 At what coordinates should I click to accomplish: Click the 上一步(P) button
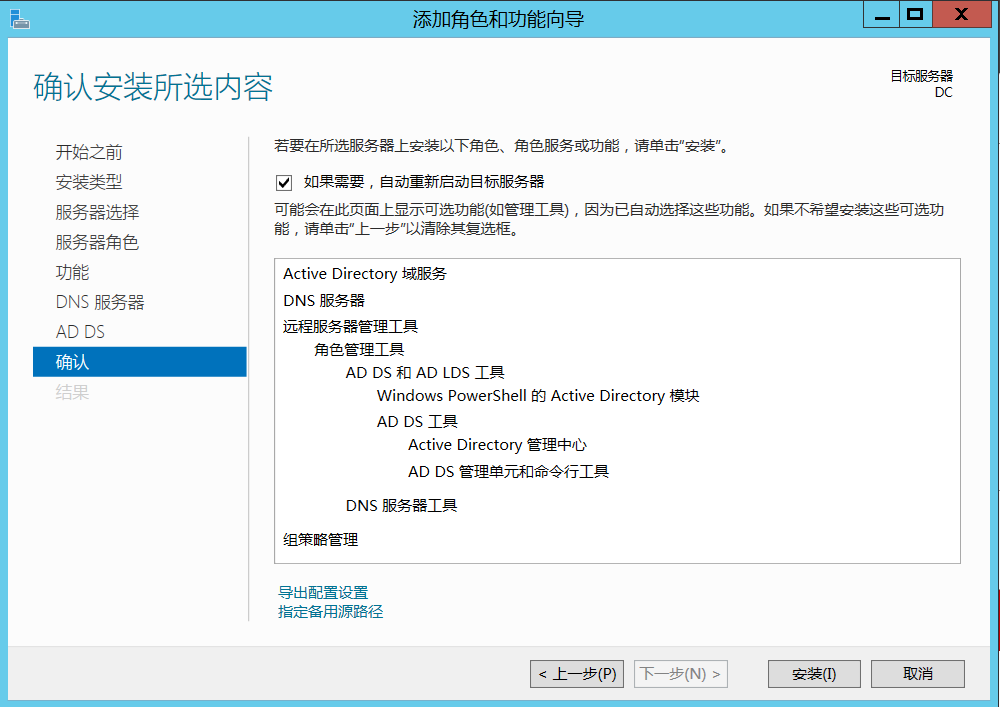tap(577, 674)
